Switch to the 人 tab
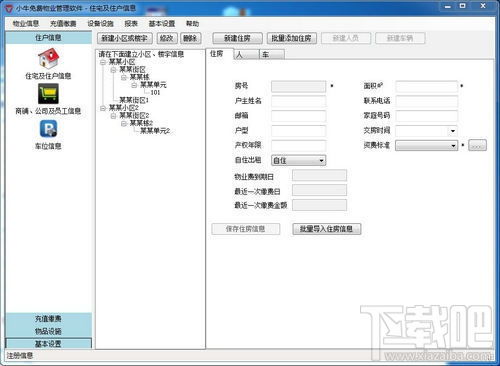The width and height of the screenshot is (500, 366). [x=246, y=55]
